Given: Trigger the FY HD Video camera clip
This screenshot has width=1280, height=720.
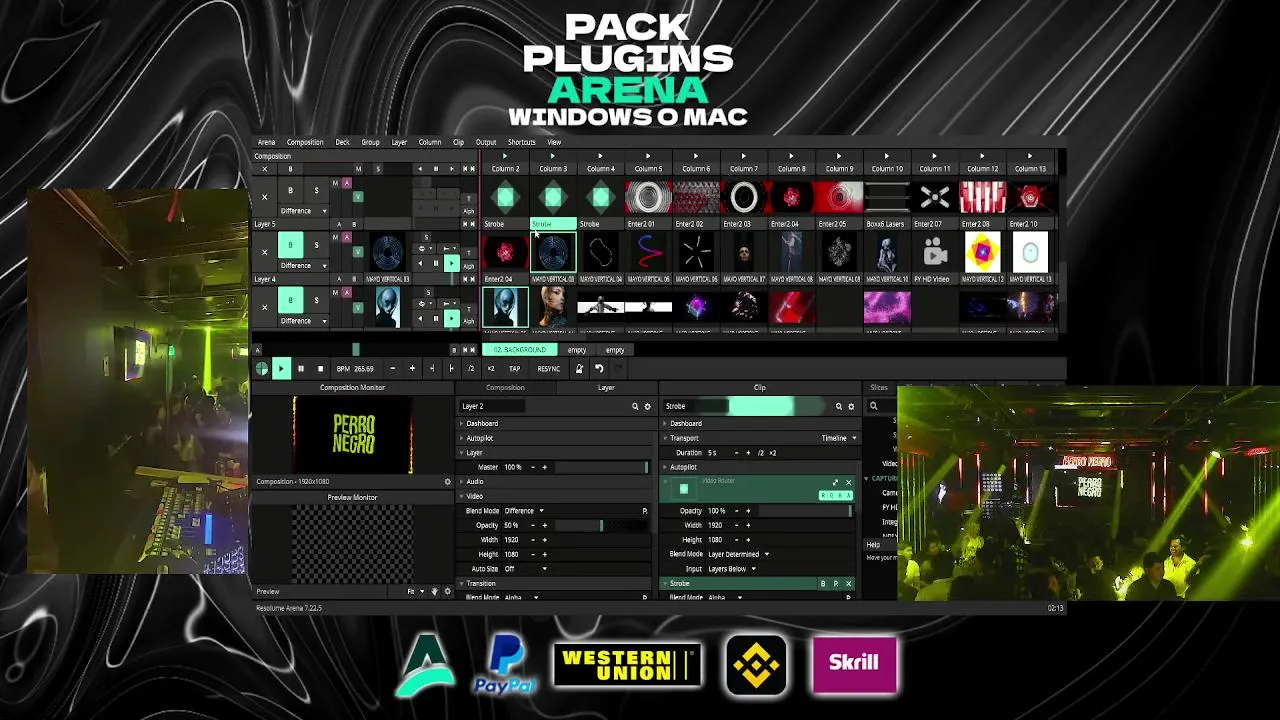Looking at the screenshot, I should 935,253.
